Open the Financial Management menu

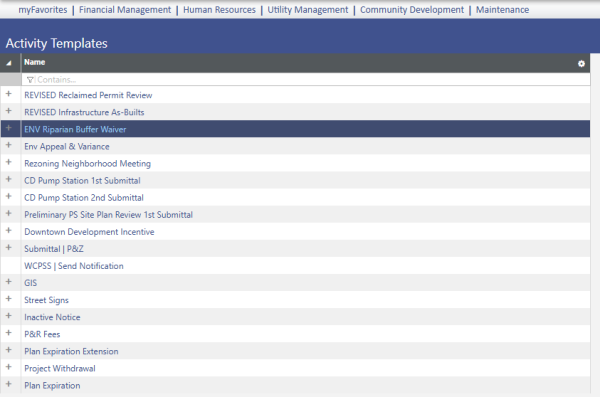[x=125, y=10]
